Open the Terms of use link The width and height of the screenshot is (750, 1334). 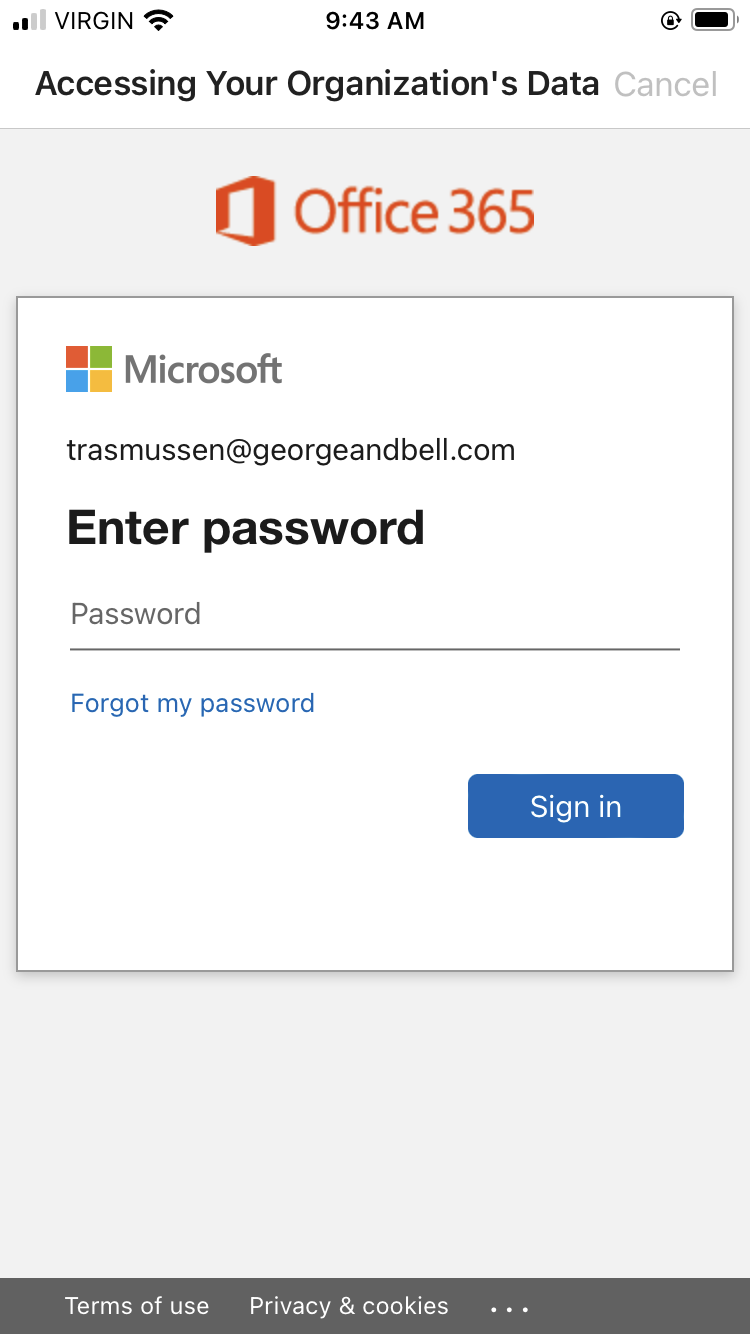click(137, 1306)
